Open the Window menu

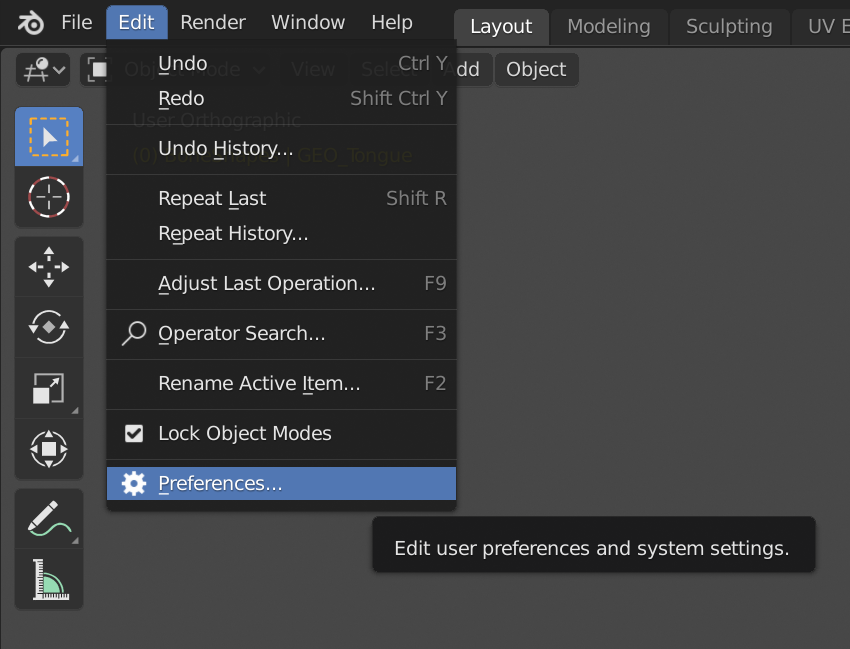(x=308, y=23)
